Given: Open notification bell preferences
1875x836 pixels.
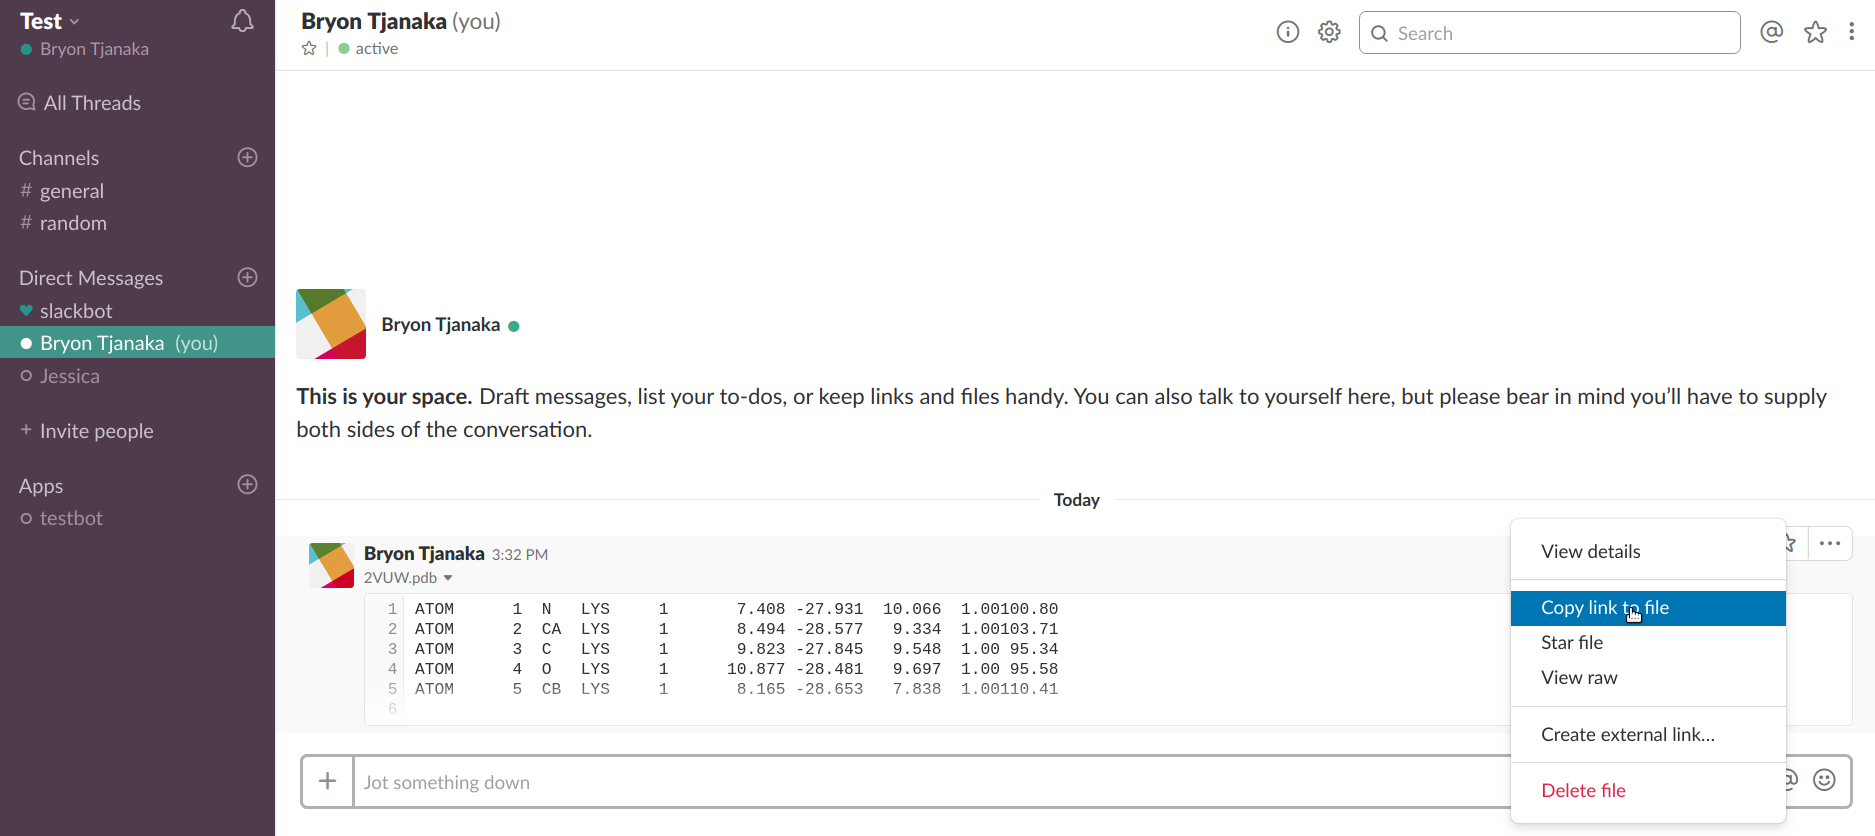Looking at the screenshot, I should pyautogui.click(x=242, y=21).
